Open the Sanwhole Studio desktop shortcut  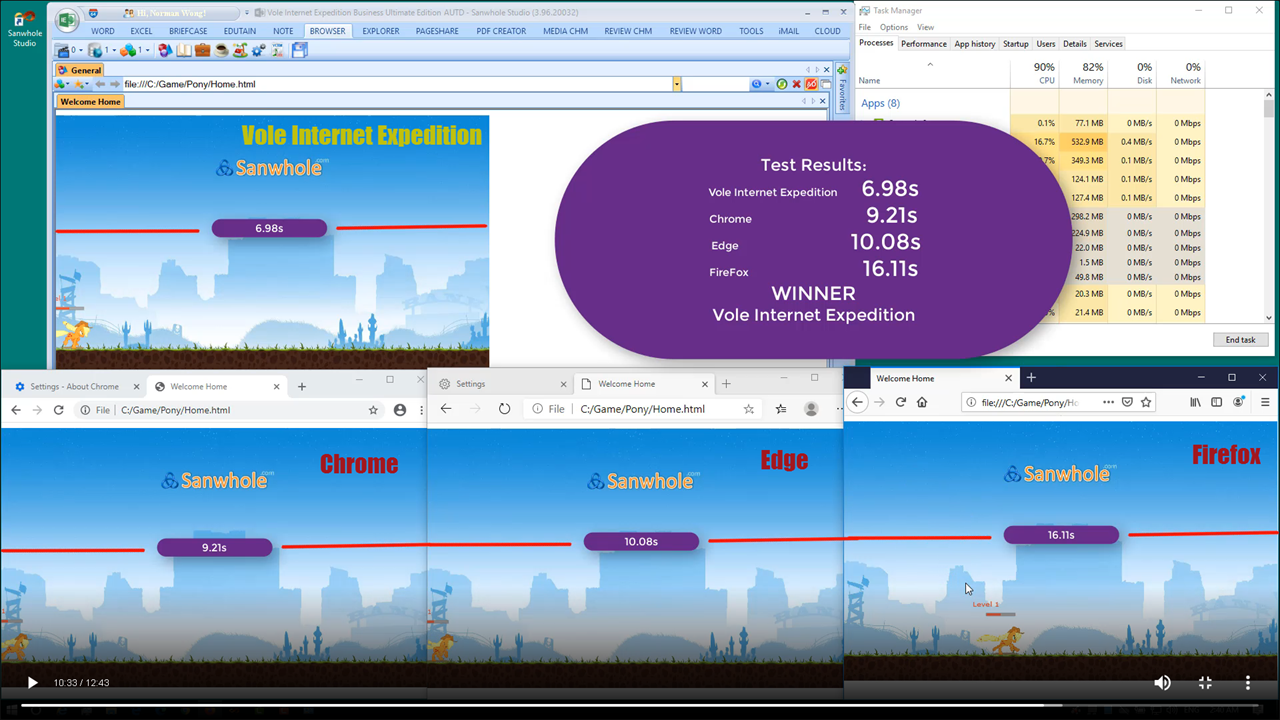24,28
